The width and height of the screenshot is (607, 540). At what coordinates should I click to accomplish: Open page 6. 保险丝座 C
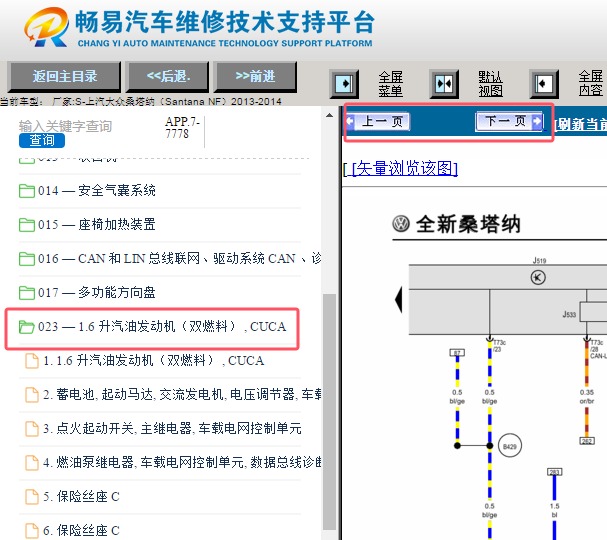pos(81,530)
